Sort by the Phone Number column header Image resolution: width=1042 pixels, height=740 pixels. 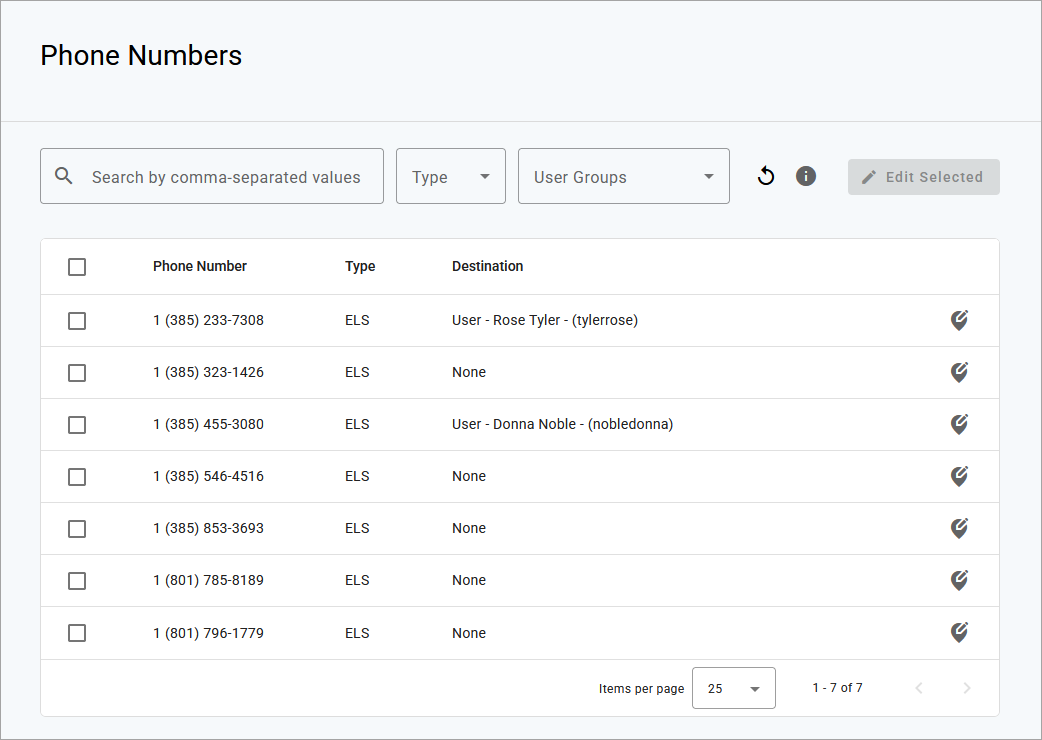199,266
